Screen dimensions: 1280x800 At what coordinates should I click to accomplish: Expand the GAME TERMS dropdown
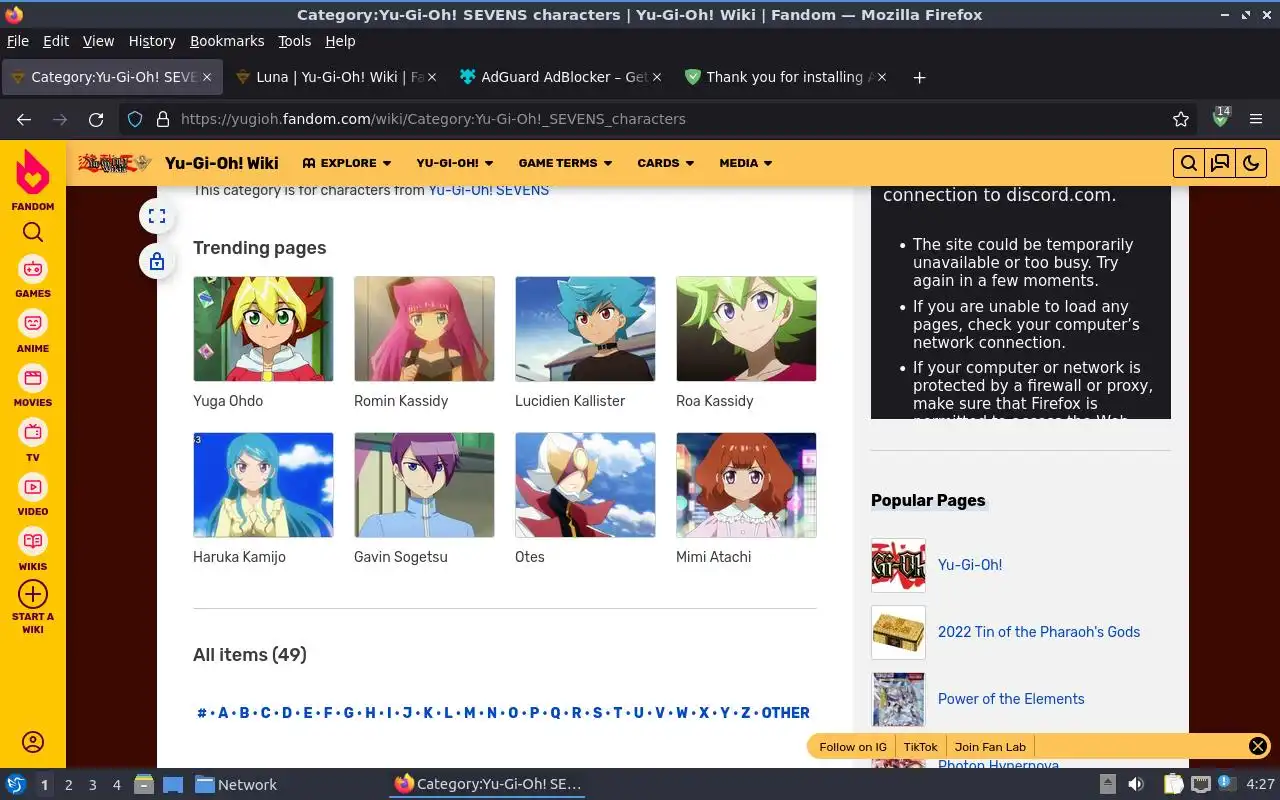point(565,163)
